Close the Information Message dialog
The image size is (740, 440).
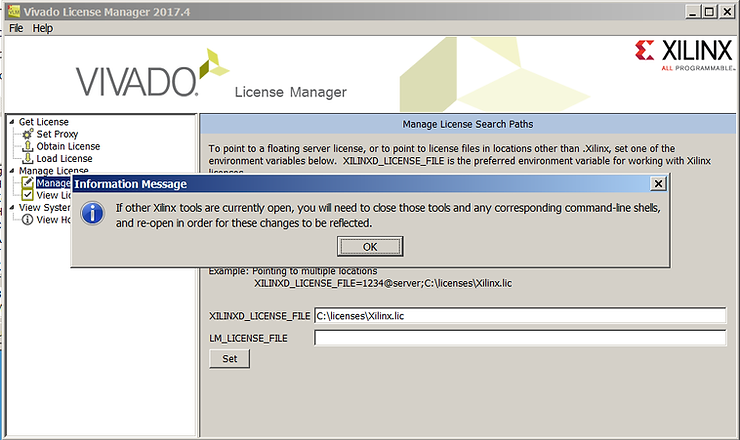tap(657, 184)
